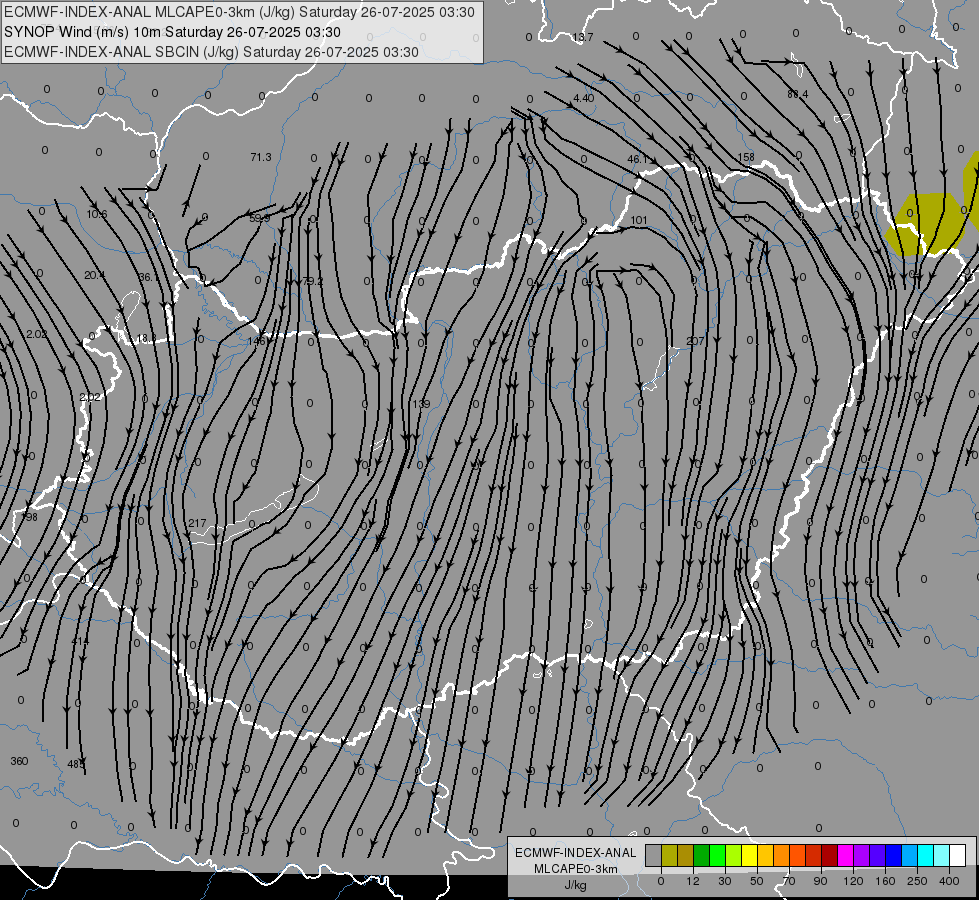
Task: Click the map value 158
Action: 746,157
